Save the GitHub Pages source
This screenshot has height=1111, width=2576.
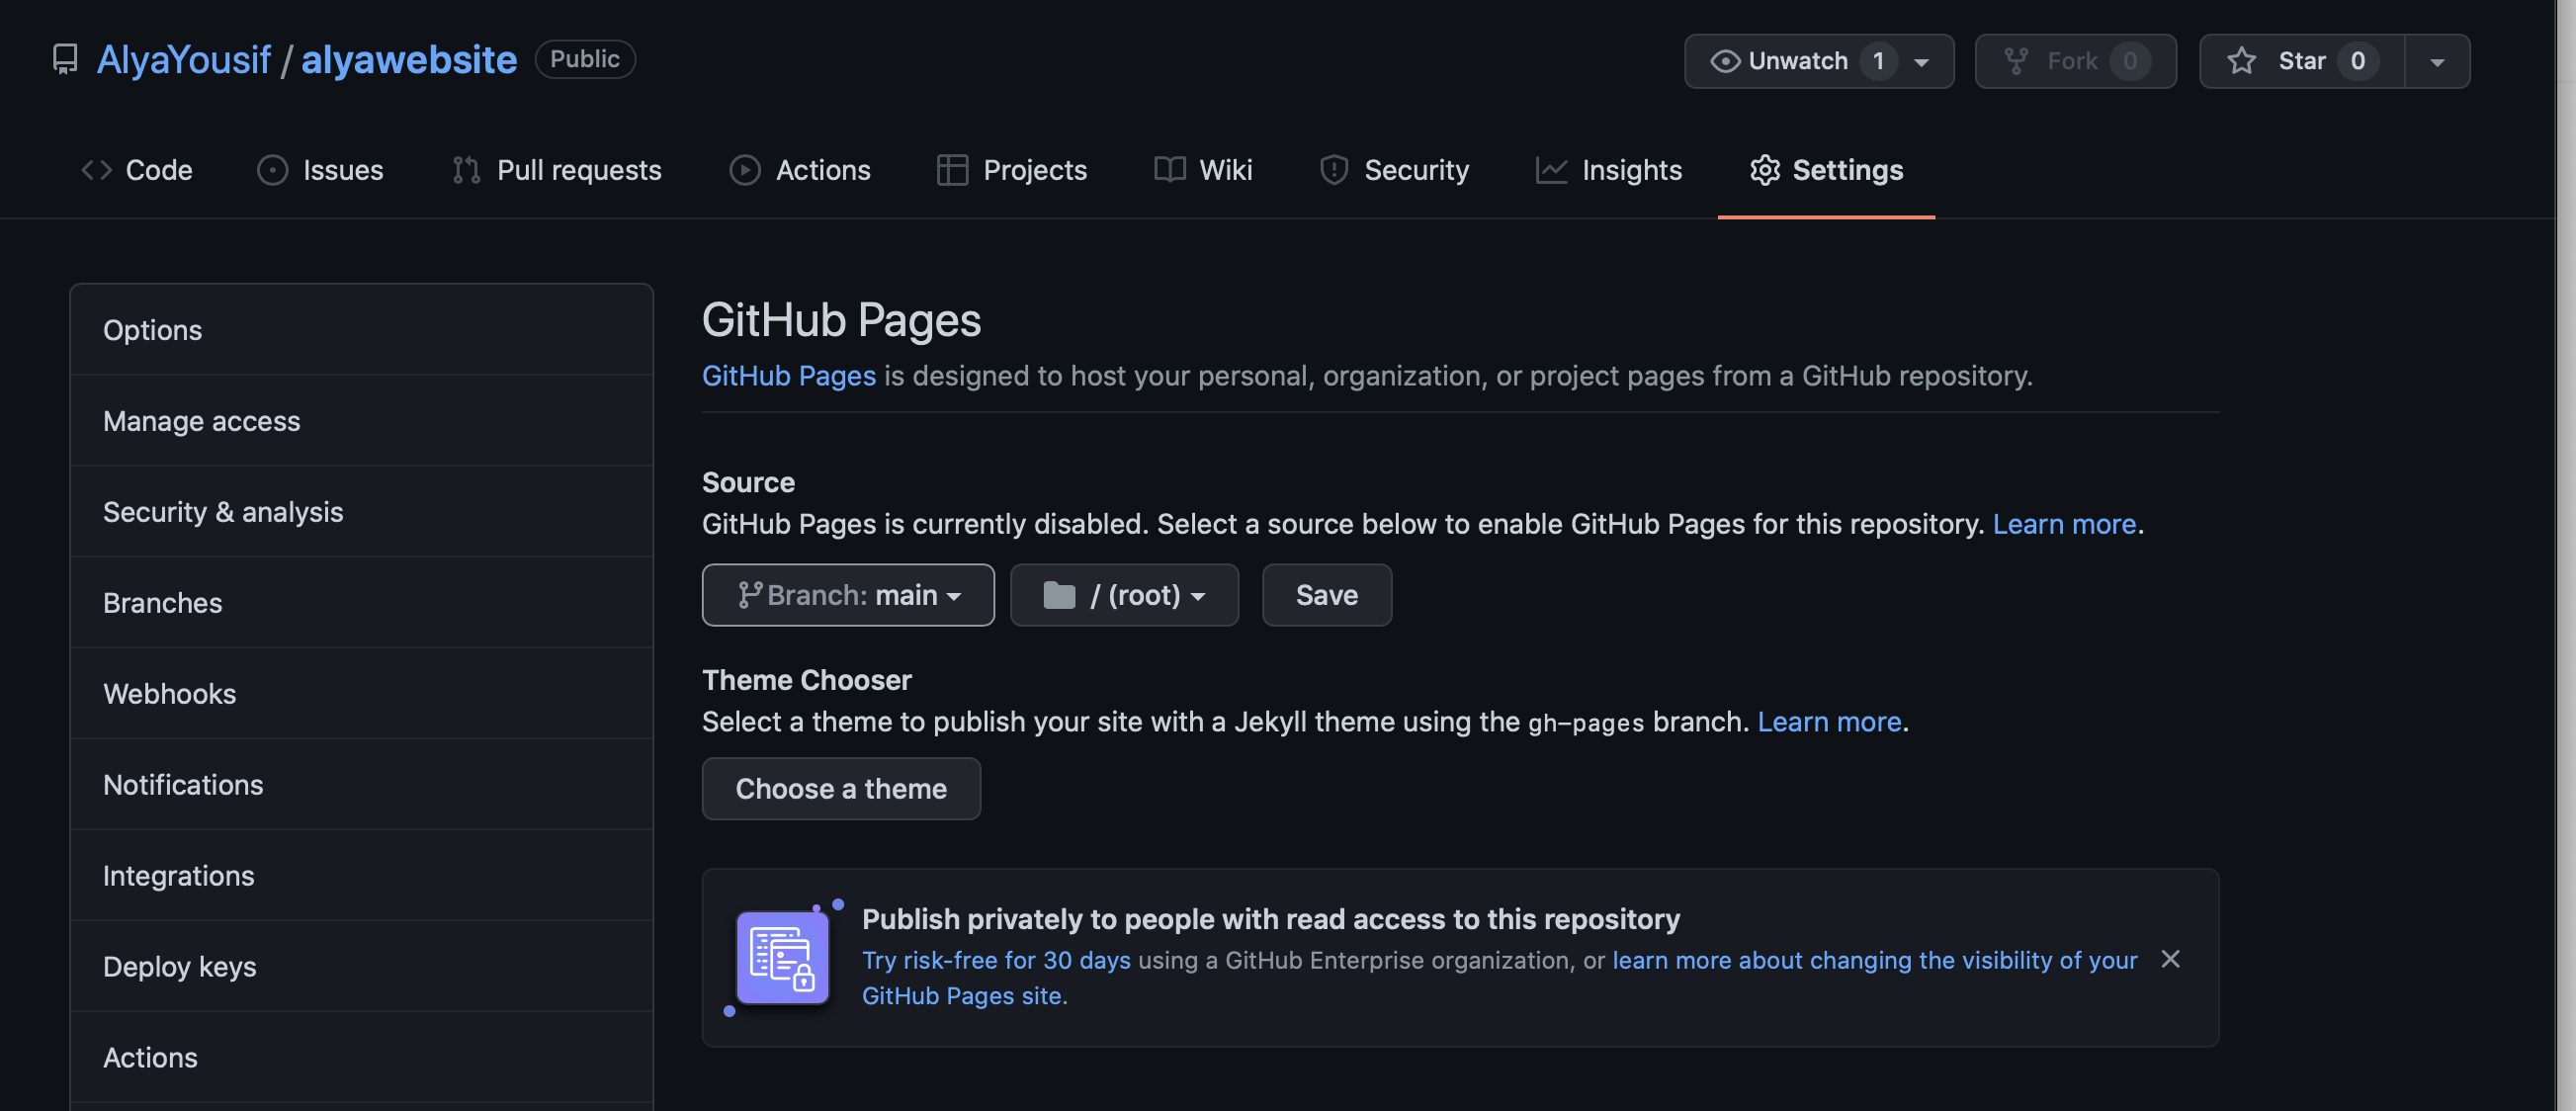(x=1327, y=595)
